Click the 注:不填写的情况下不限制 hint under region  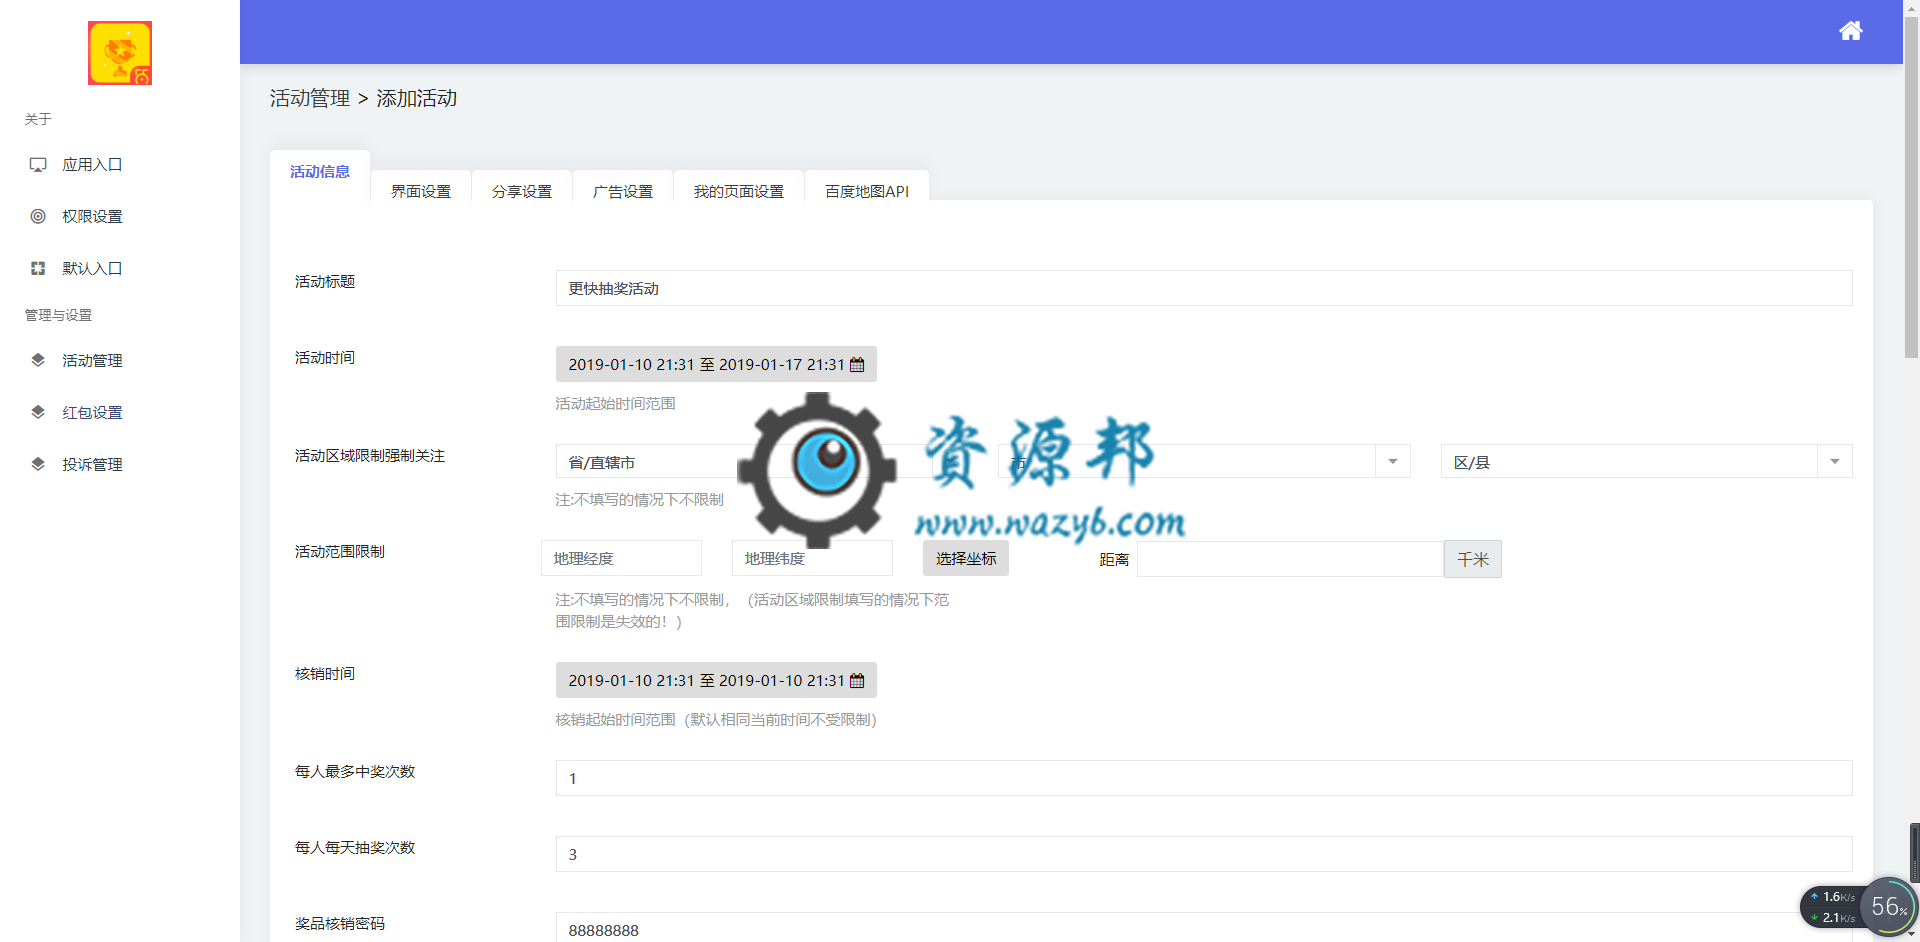640,500
